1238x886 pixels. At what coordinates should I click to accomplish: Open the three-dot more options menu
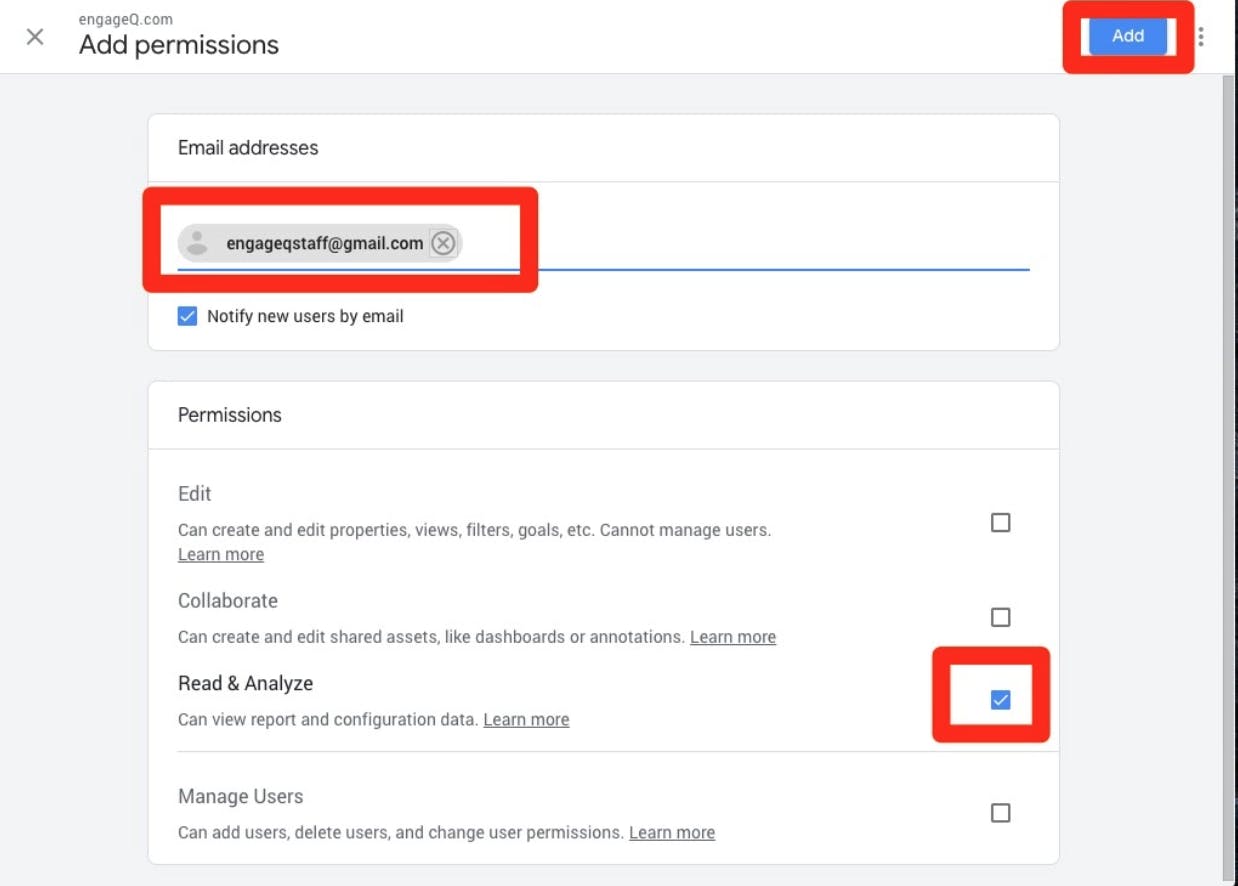(x=1200, y=37)
